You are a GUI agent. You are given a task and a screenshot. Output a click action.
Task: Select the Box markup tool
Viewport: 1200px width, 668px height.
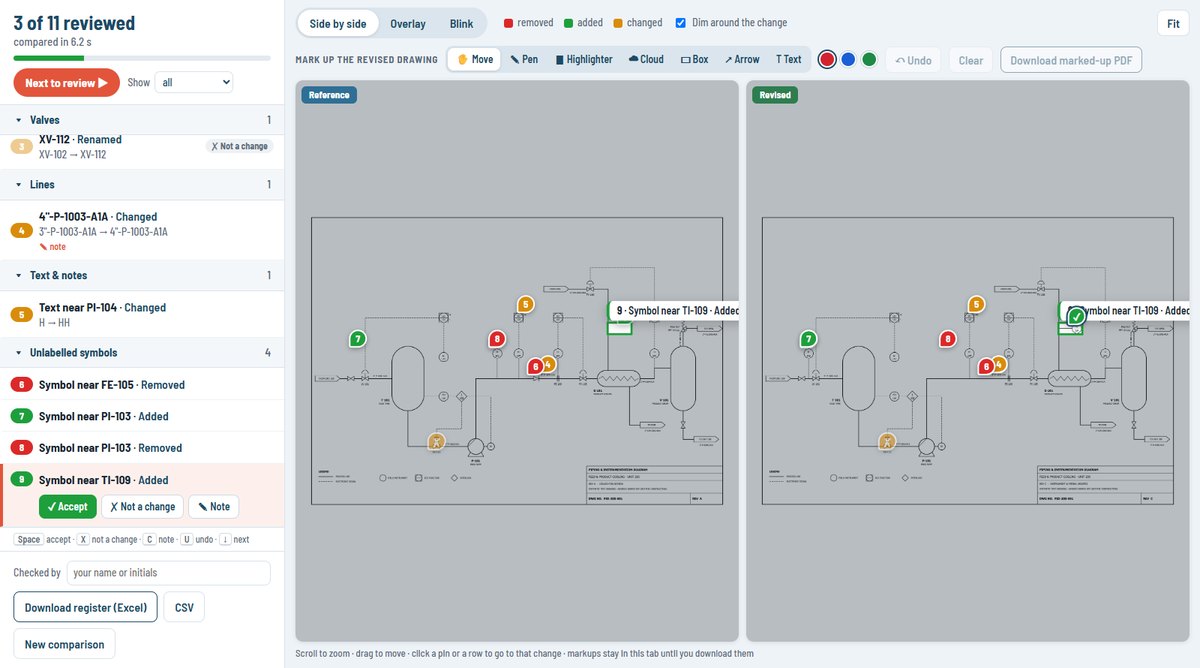click(694, 59)
